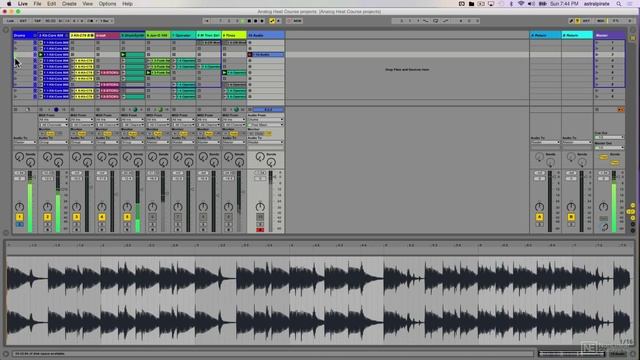The image size is (640, 360).
Task: Toggle track activator button 2
Action: (x=47, y=217)
